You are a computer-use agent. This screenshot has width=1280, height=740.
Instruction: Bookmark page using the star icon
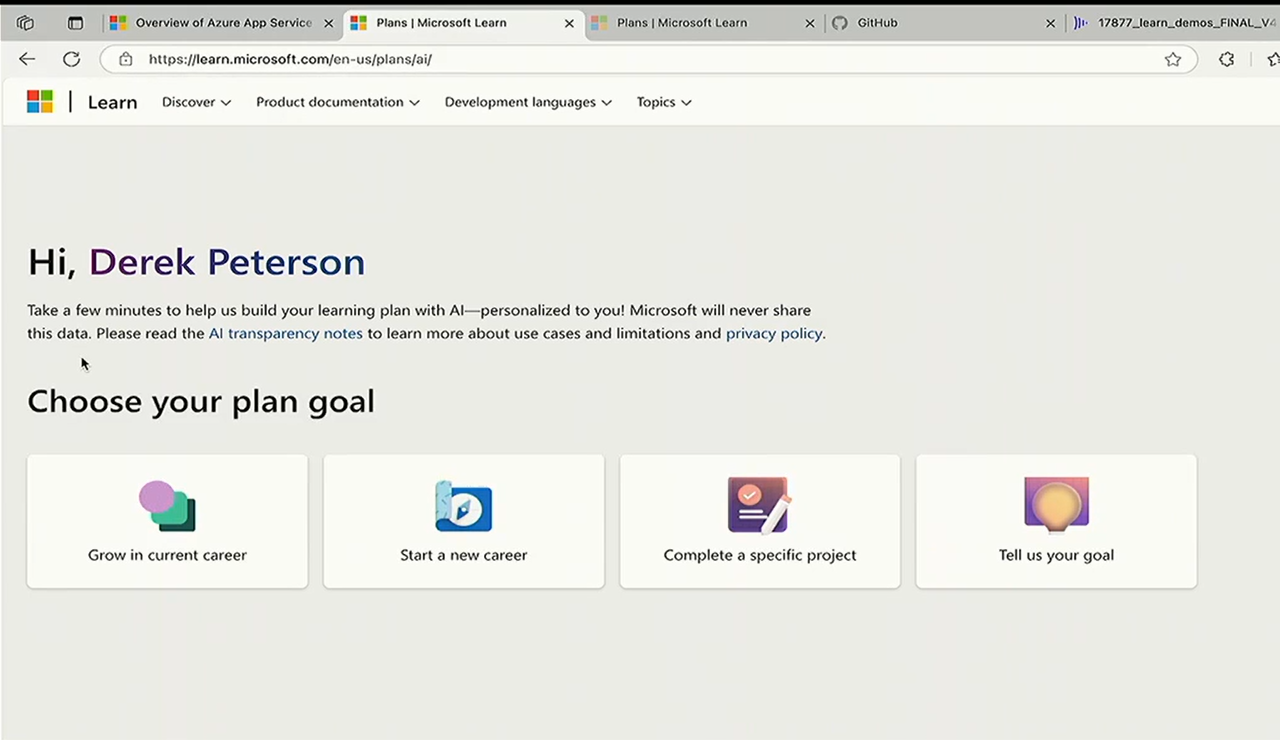[x=1173, y=59]
